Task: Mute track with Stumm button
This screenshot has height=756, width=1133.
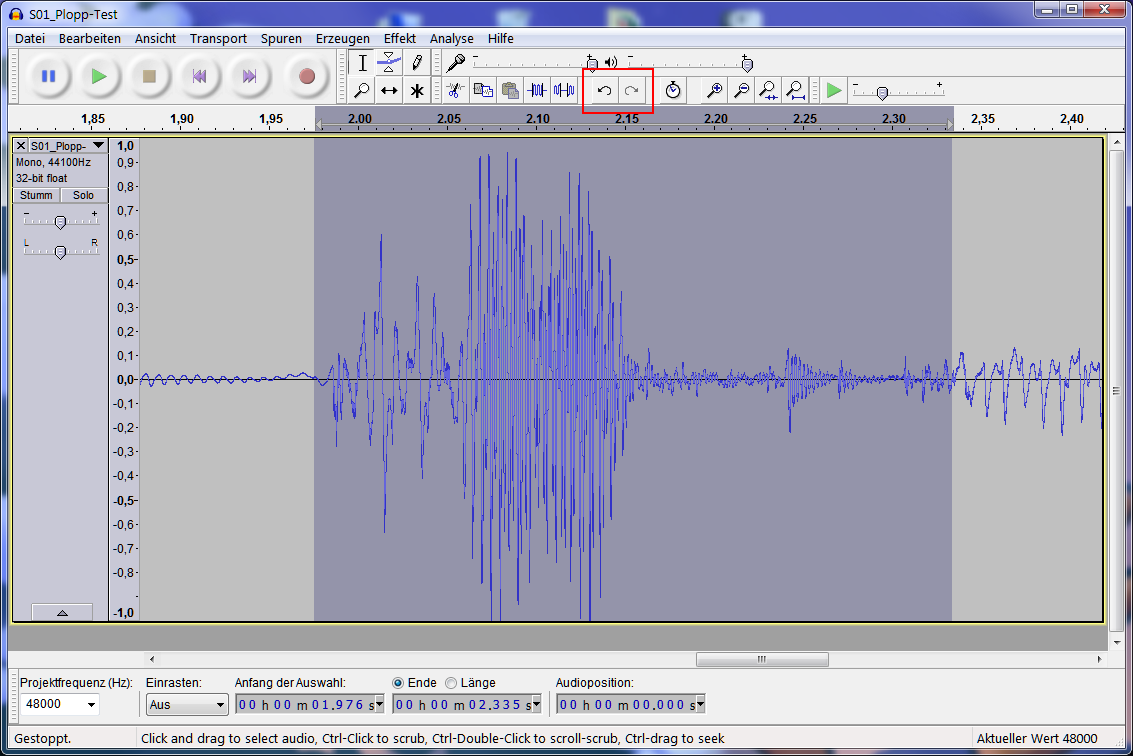Action: 36,195
